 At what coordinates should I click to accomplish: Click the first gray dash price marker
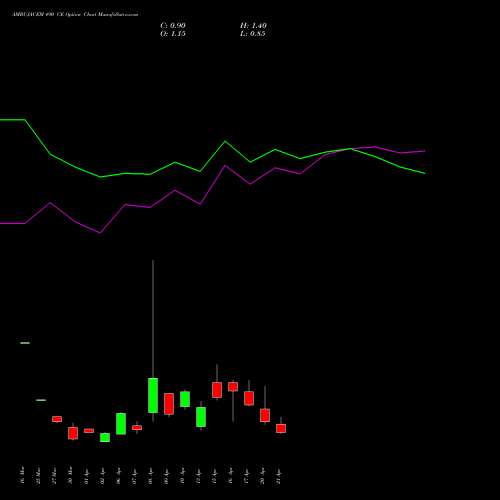pos(25,343)
